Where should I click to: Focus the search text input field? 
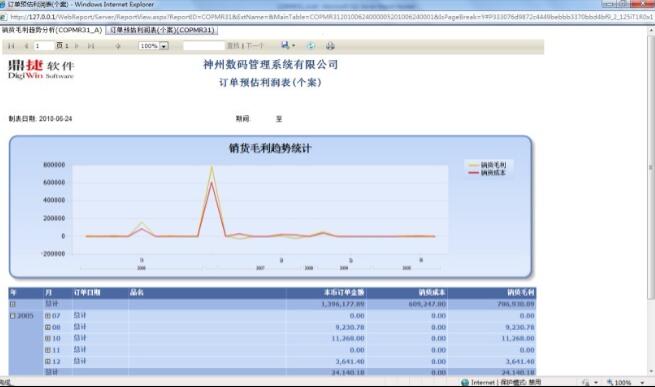point(204,46)
